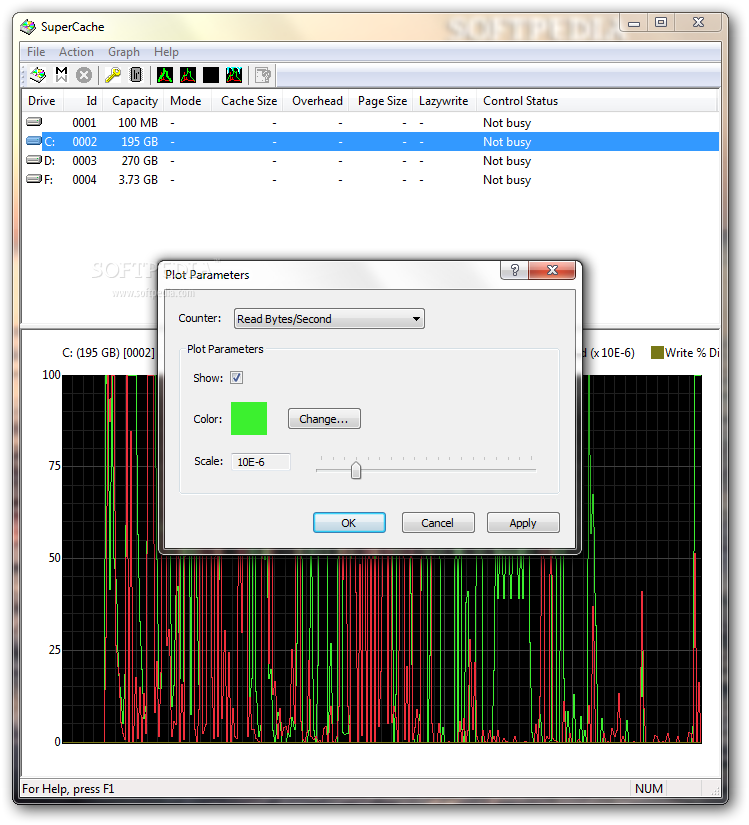The width and height of the screenshot is (749, 825).
Task: Click the Write % legend color swatch
Action: pos(657,353)
